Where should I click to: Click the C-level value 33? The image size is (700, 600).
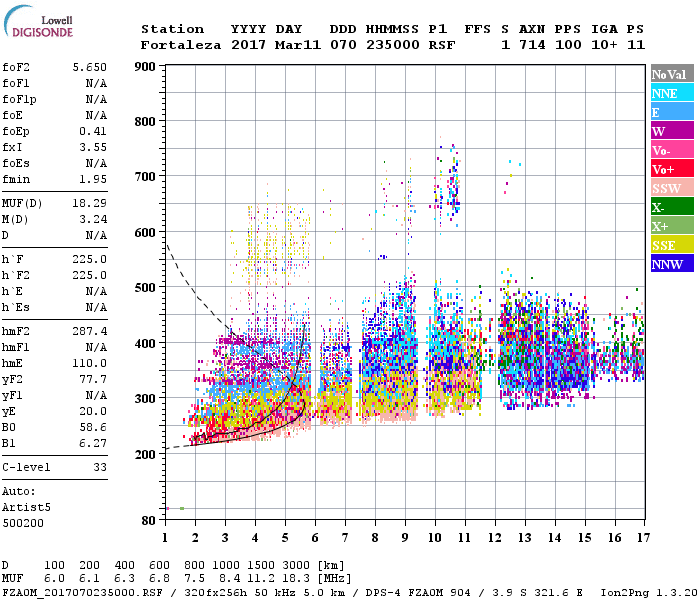click(100, 467)
